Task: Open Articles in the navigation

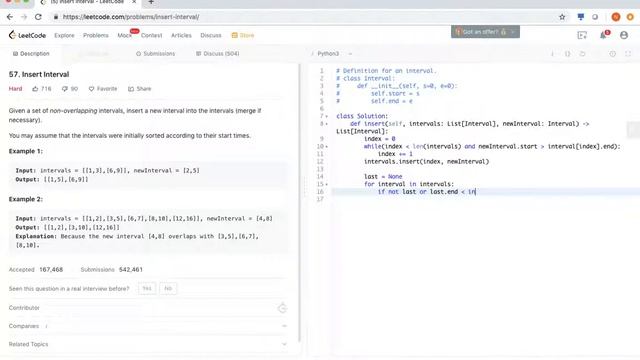Action: 181,36
